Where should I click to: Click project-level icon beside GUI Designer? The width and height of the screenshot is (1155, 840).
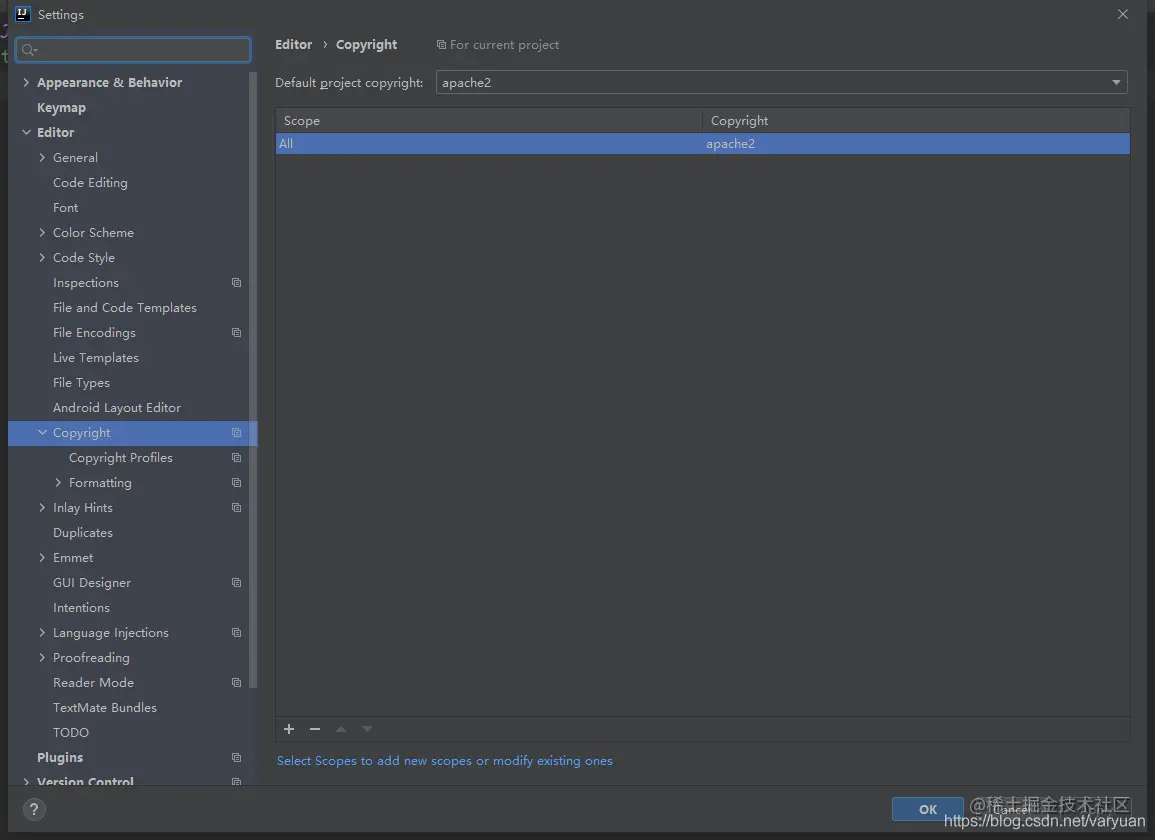236,583
